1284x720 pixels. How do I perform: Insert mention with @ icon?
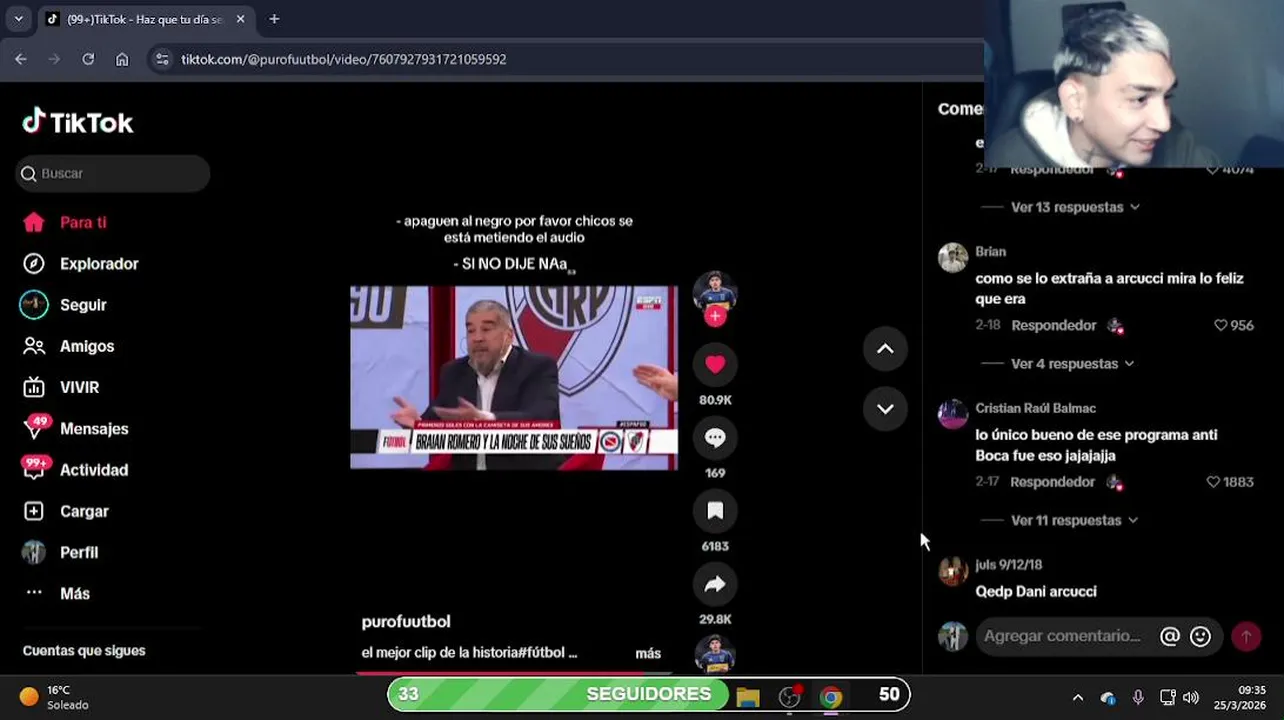(x=1169, y=636)
